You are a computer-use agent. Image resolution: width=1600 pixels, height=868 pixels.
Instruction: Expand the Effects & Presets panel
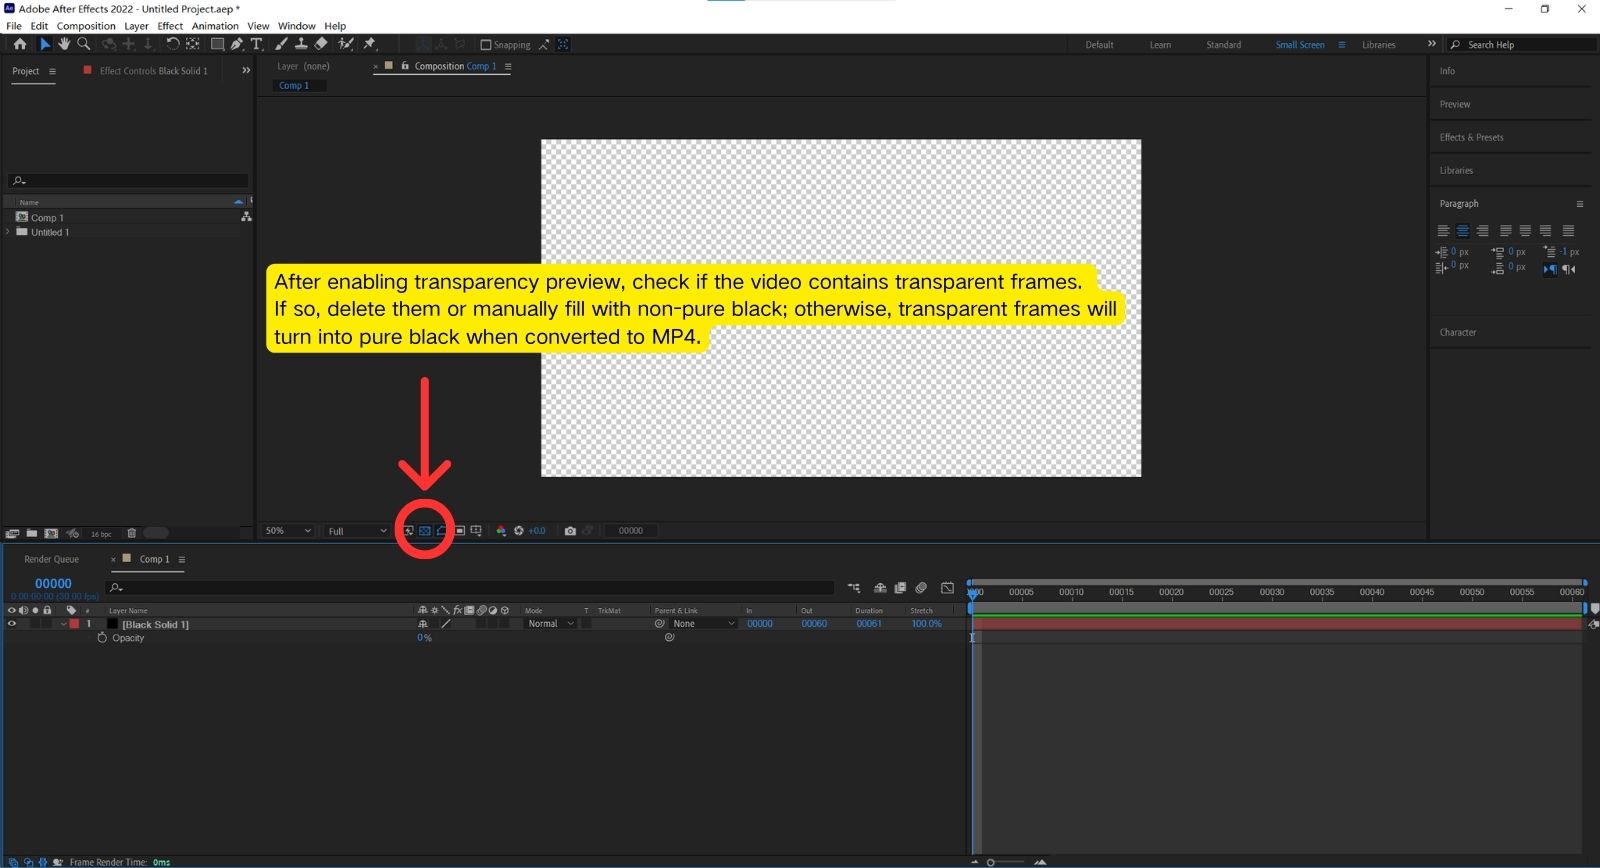[x=1471, y=137]
